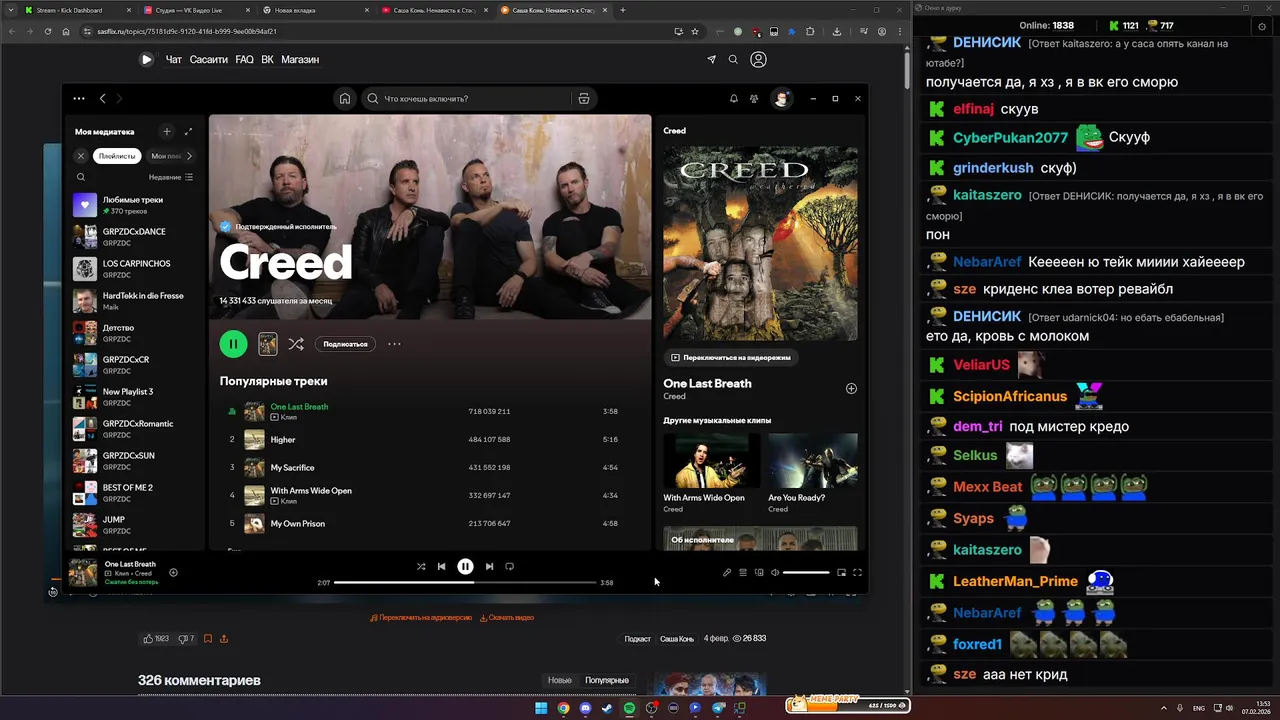Skip to next track in player bar

489,566
